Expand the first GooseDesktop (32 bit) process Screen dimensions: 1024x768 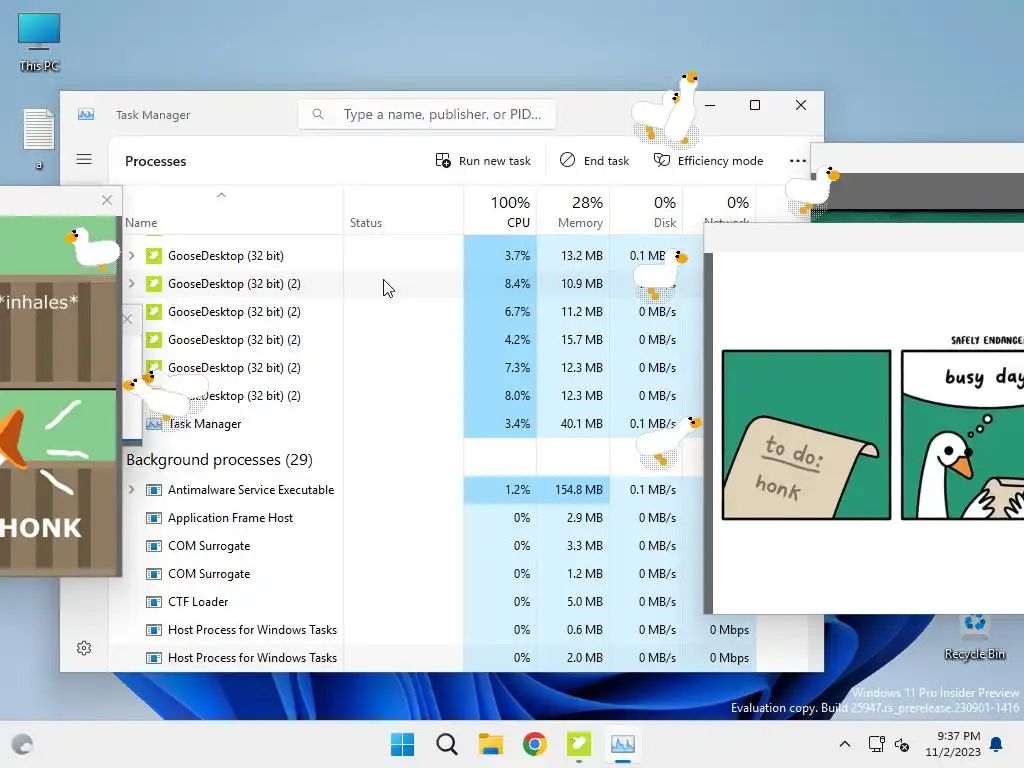click(131, 255)
